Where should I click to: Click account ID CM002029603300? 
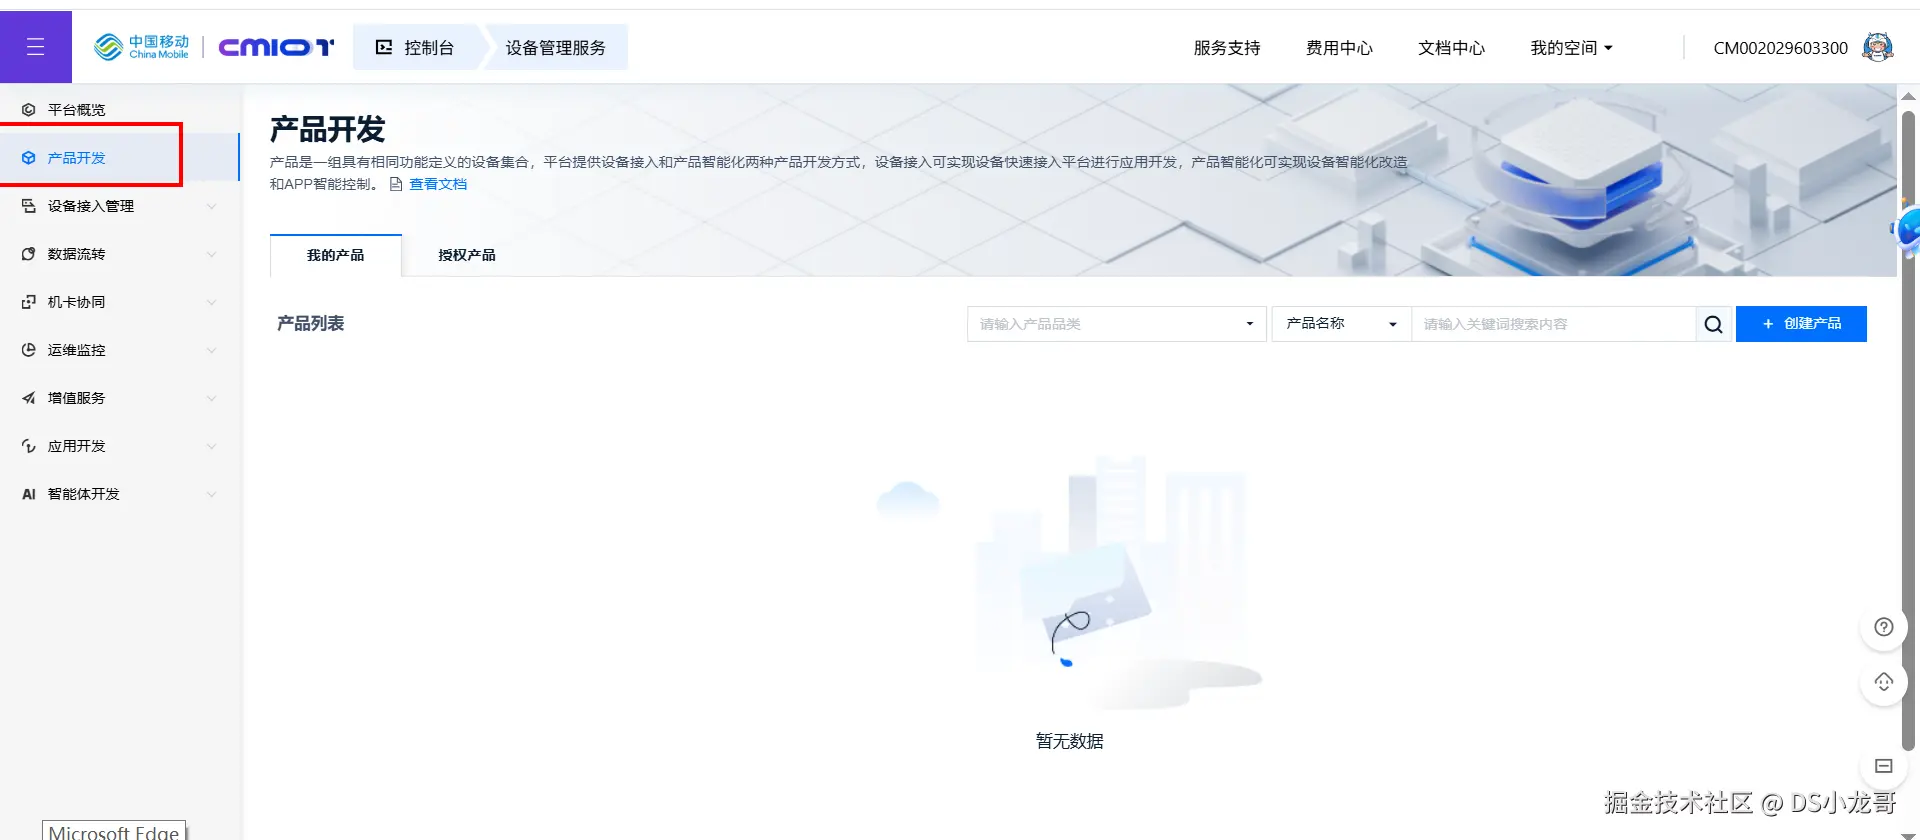[1780, 48]
